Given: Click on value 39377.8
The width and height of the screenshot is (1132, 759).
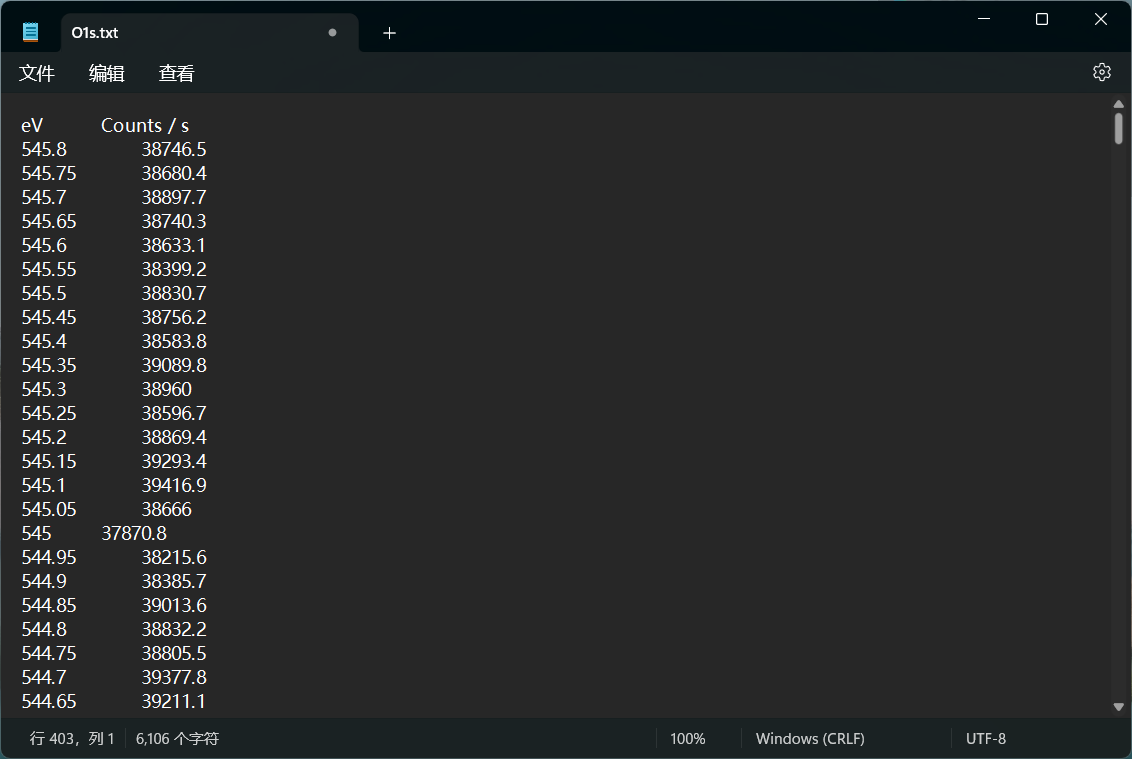Looking at the screenshot, I should click(174, 677).
